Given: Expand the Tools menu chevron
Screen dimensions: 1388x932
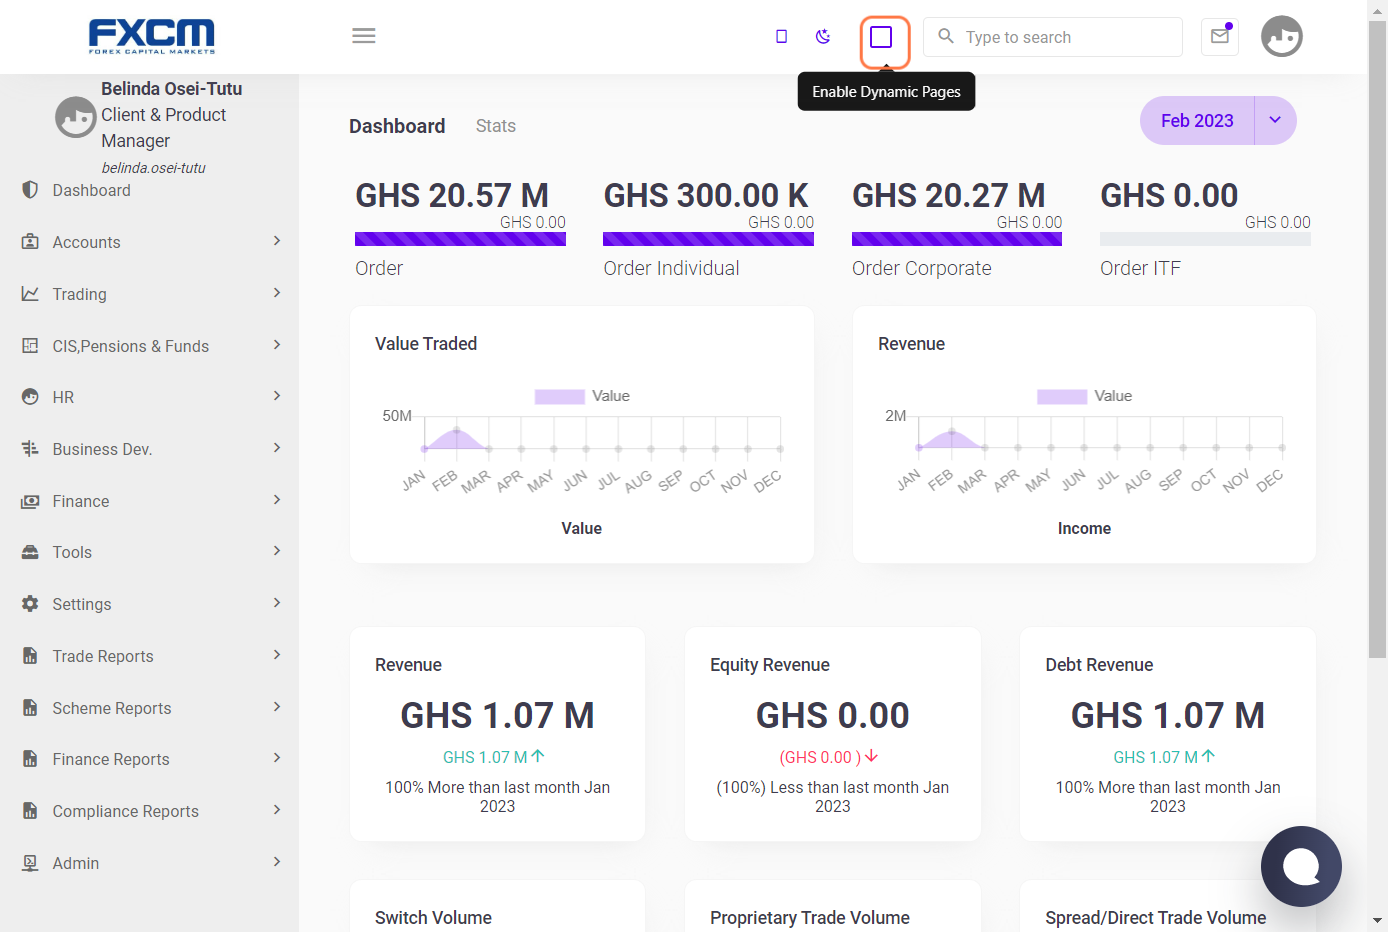Looking at the screenshot, I should pos(277,551).
